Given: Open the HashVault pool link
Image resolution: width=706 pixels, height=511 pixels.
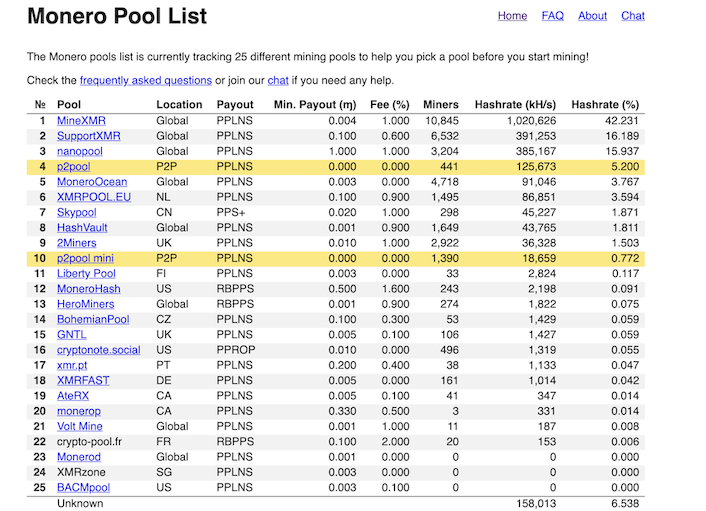Looking at the screenshot, I should (82, 228).
